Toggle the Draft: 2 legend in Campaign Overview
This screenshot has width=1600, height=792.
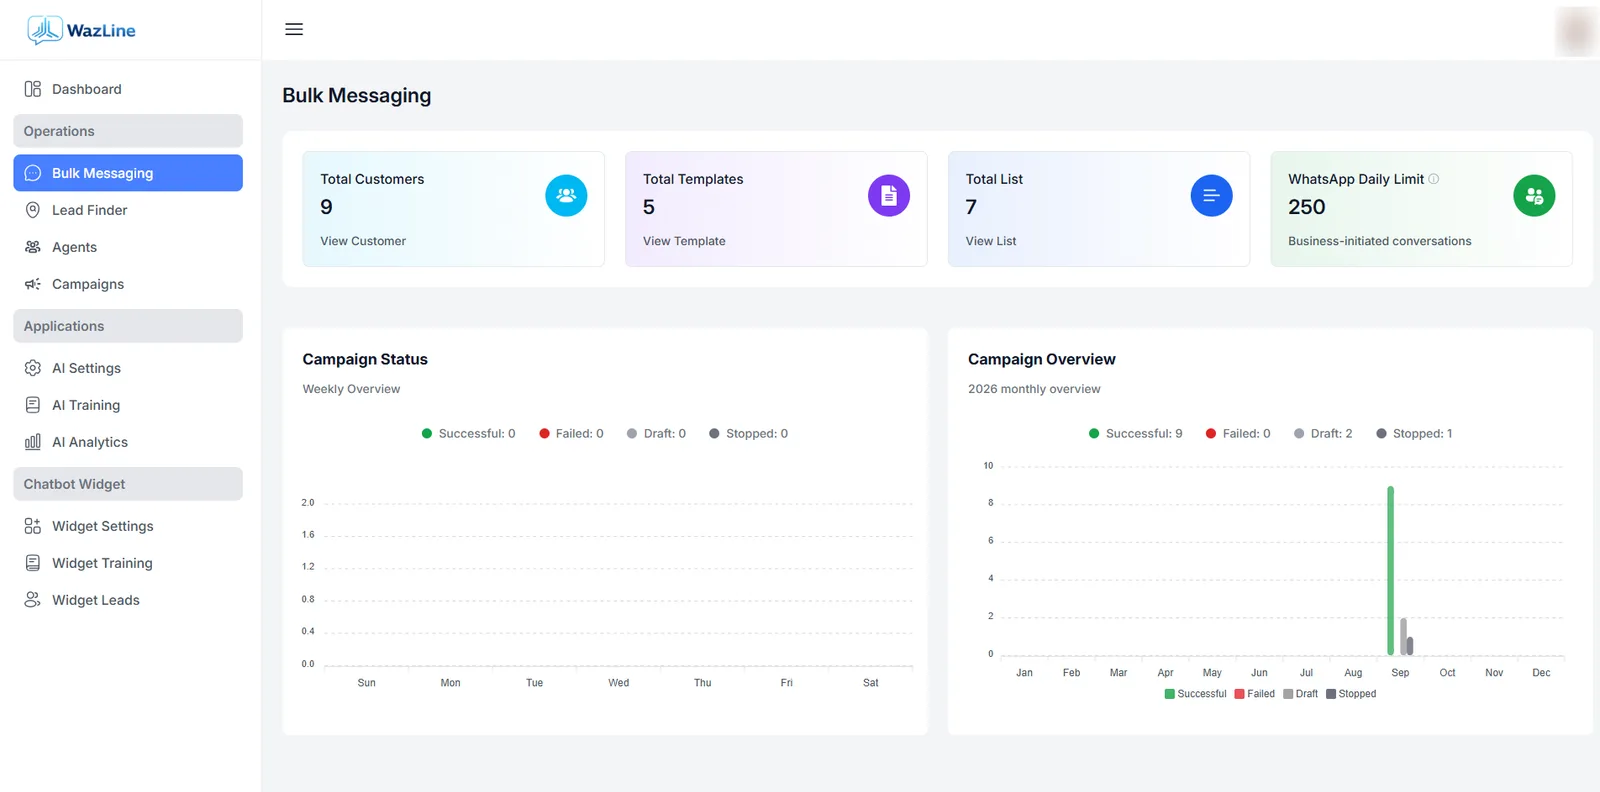(1323, 434)
